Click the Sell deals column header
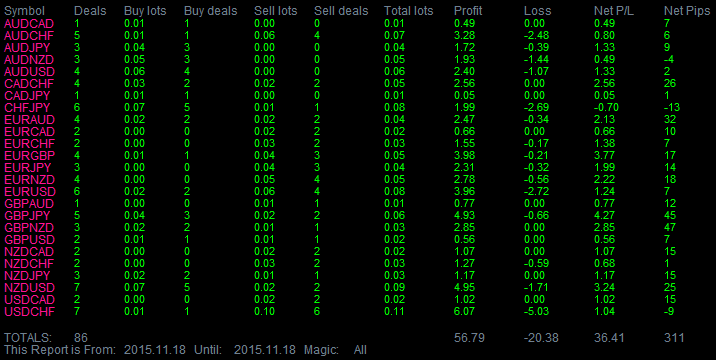This screenshot has height=360, width=716. point(341,11)
